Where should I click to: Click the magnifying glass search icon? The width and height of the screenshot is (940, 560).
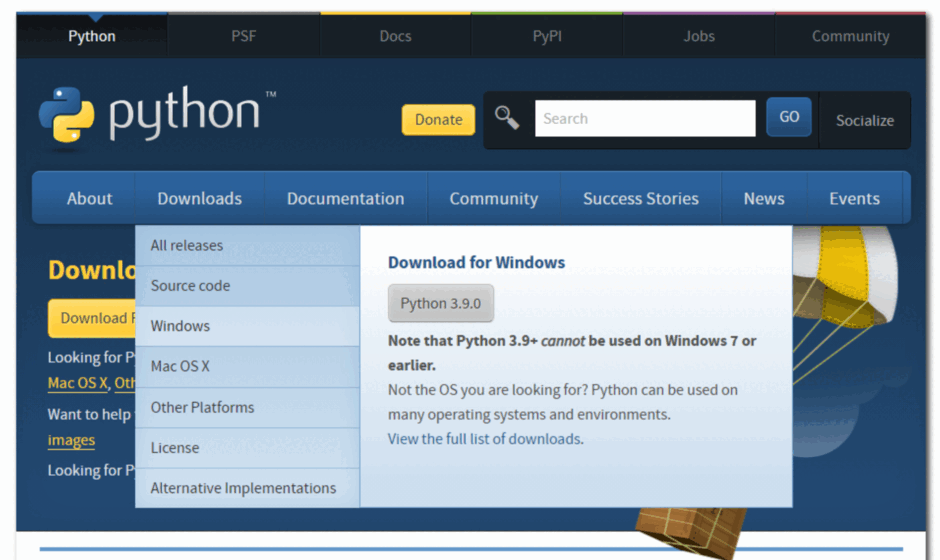(507, 118)
